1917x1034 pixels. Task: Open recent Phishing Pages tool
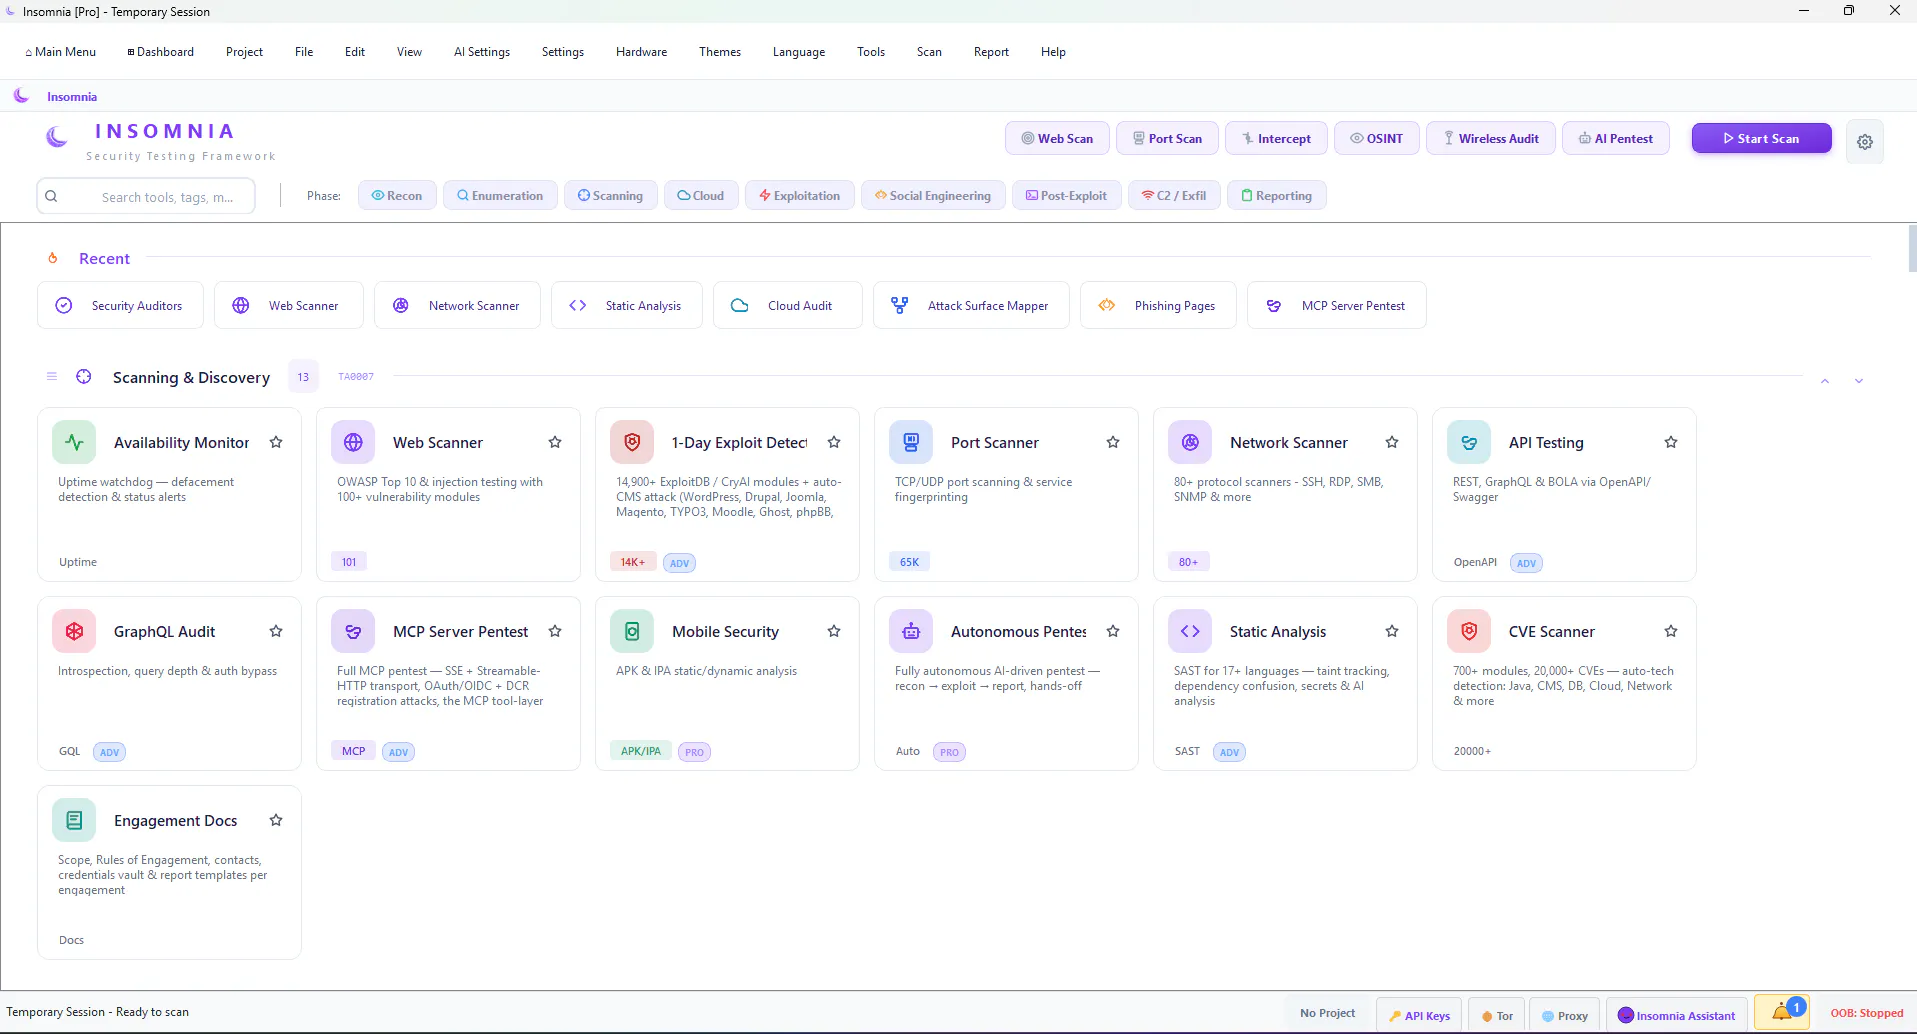[x=1158, y=305]
